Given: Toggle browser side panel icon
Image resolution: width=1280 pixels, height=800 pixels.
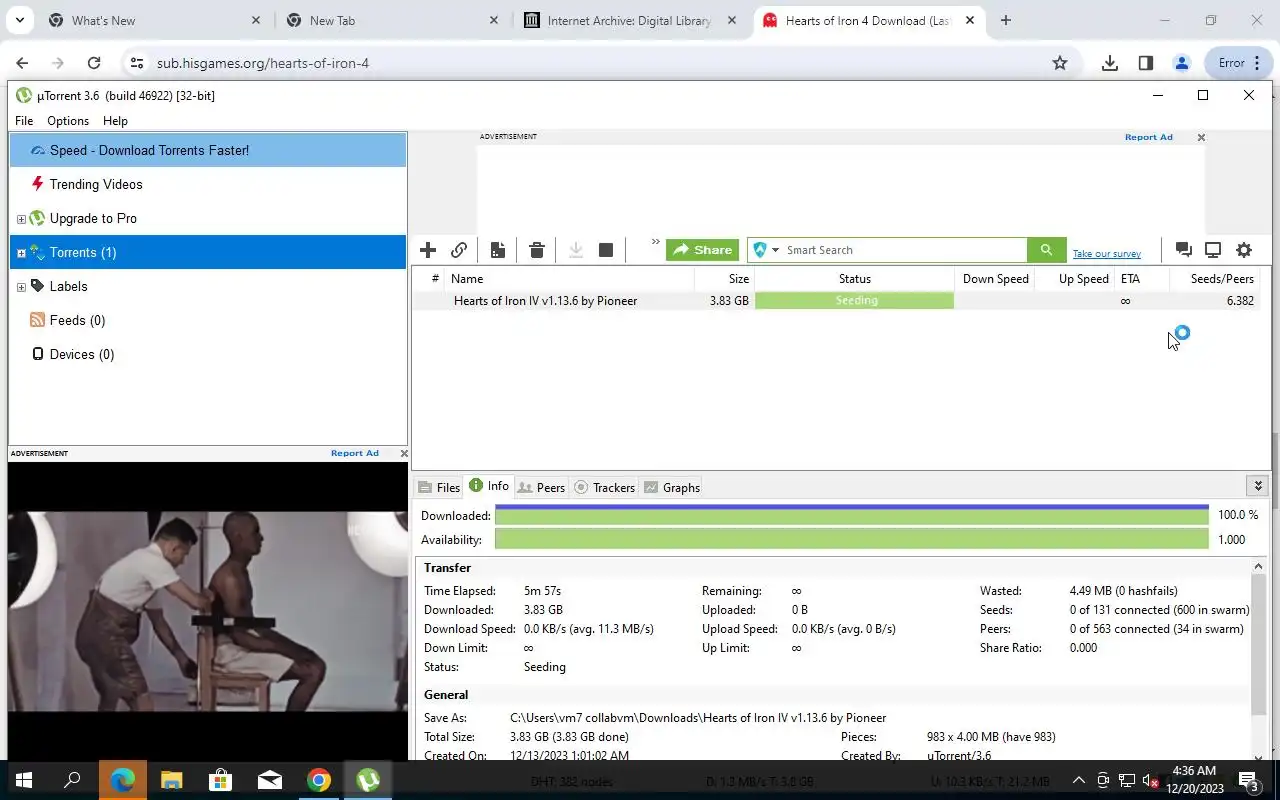Looking at the screenshot, I should tap(1146, 63).
